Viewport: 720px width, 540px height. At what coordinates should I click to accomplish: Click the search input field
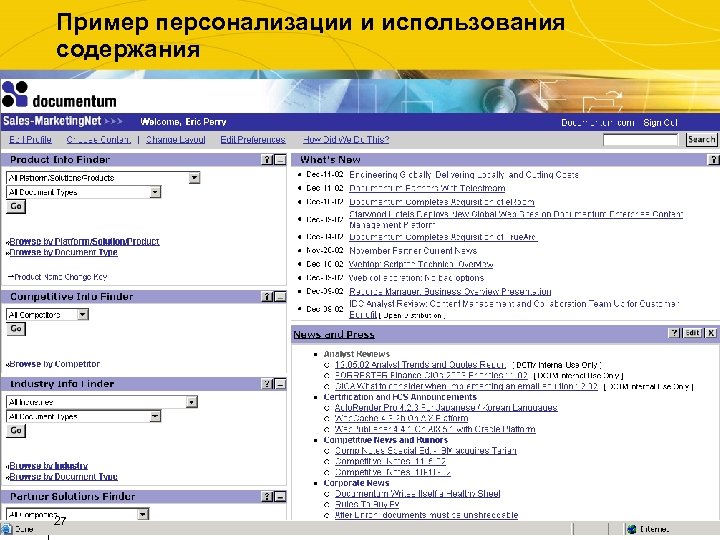pos(640,140)
